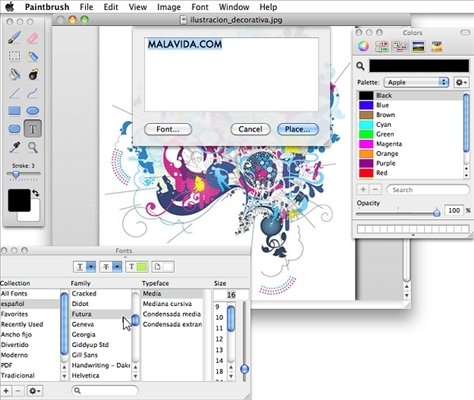Click the plus button in Colors panel

tap(363, 190)
